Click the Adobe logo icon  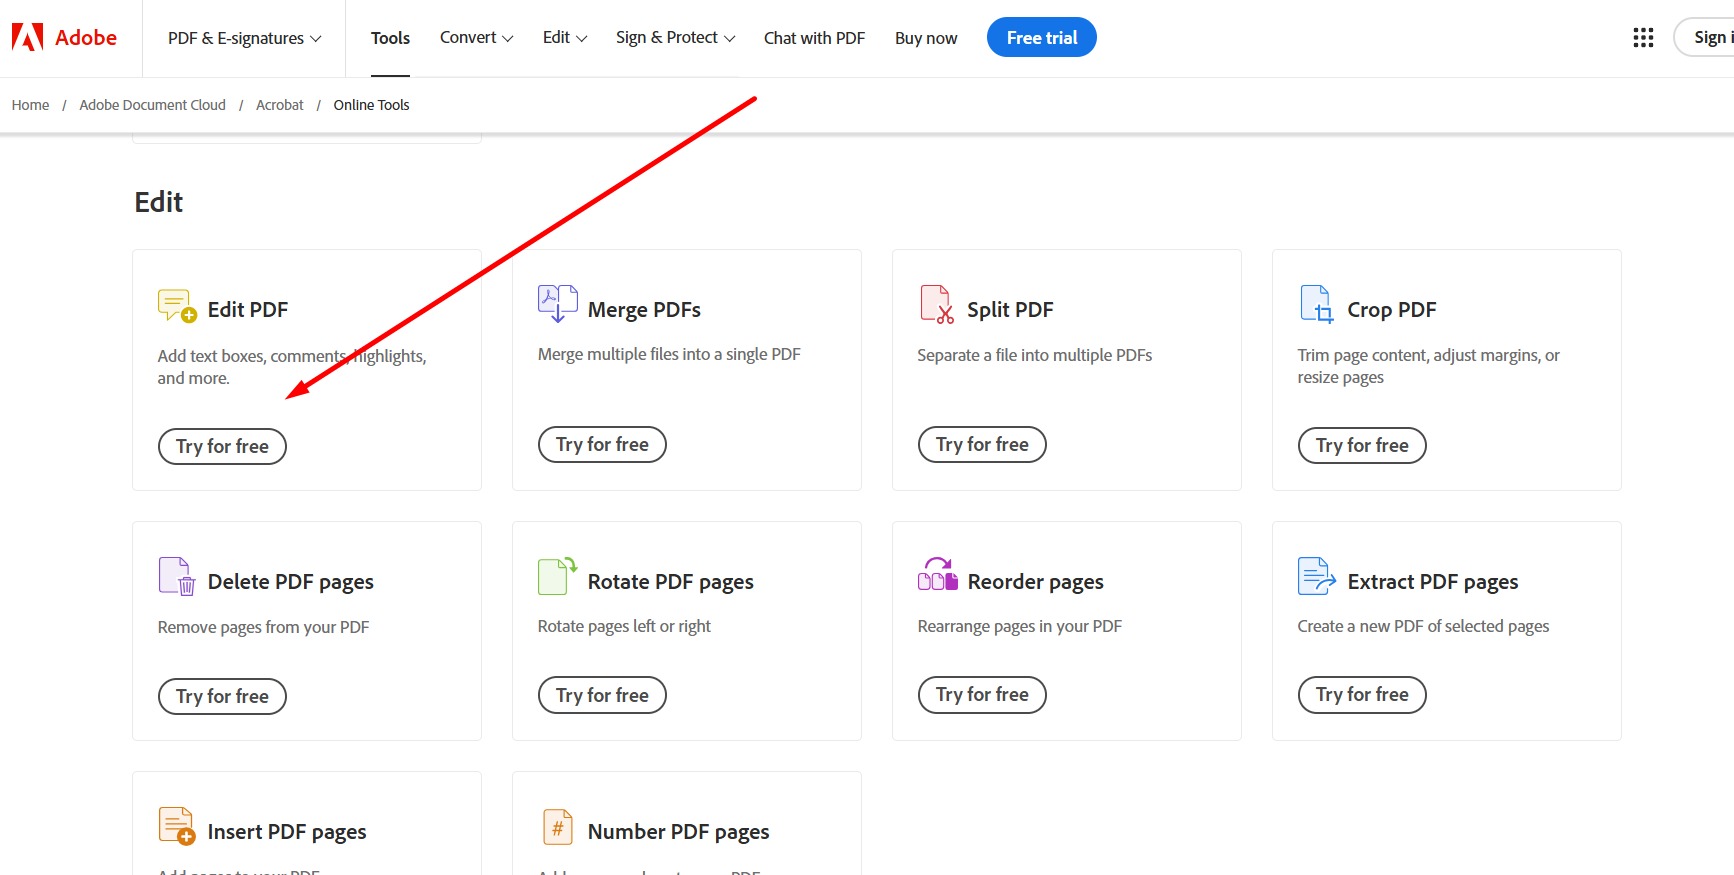27,37
